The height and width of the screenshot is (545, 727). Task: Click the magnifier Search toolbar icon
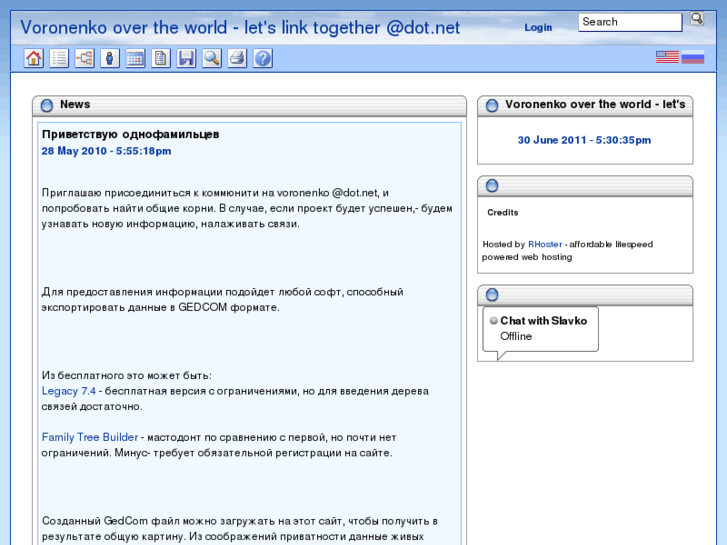pos(212,59)
